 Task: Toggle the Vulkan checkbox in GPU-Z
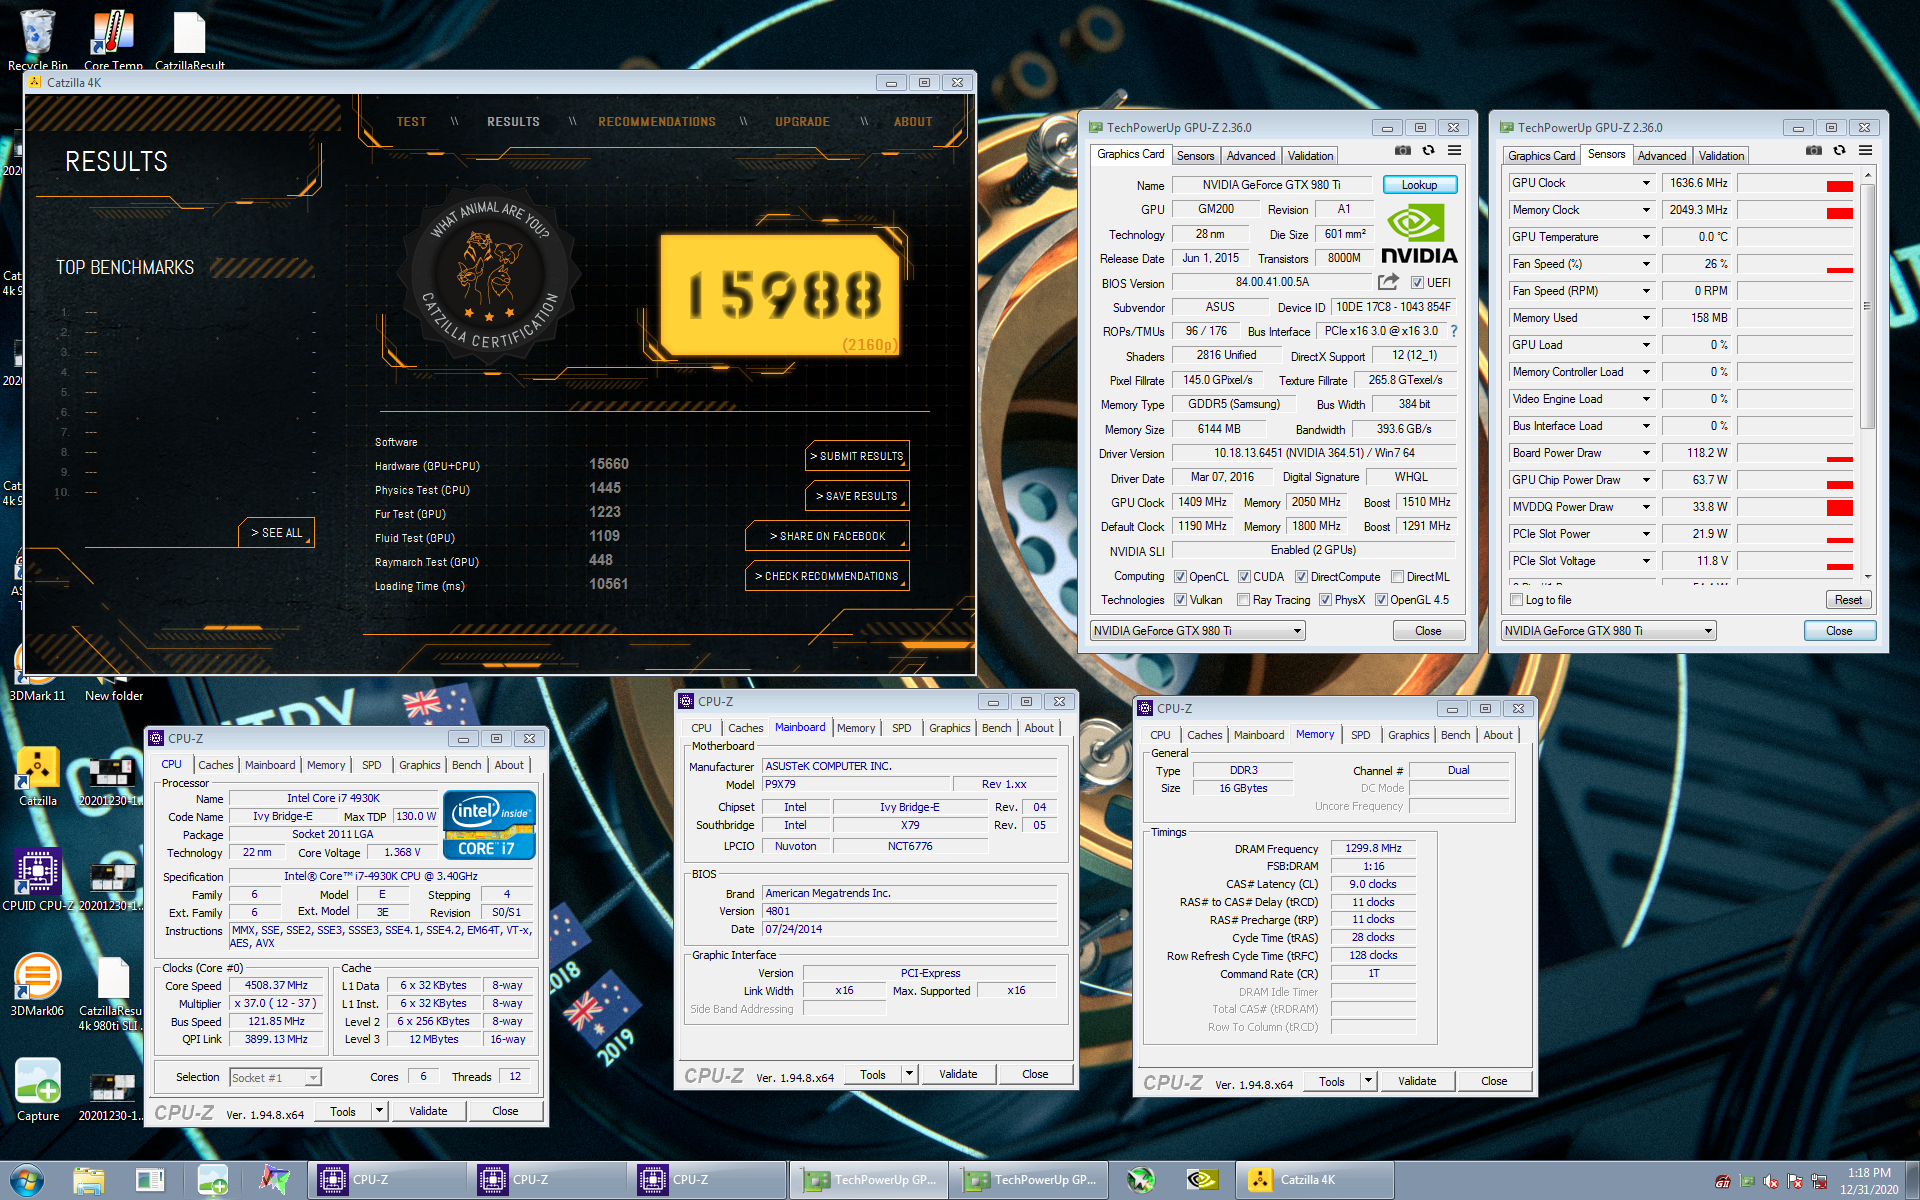click(1180, 600)
